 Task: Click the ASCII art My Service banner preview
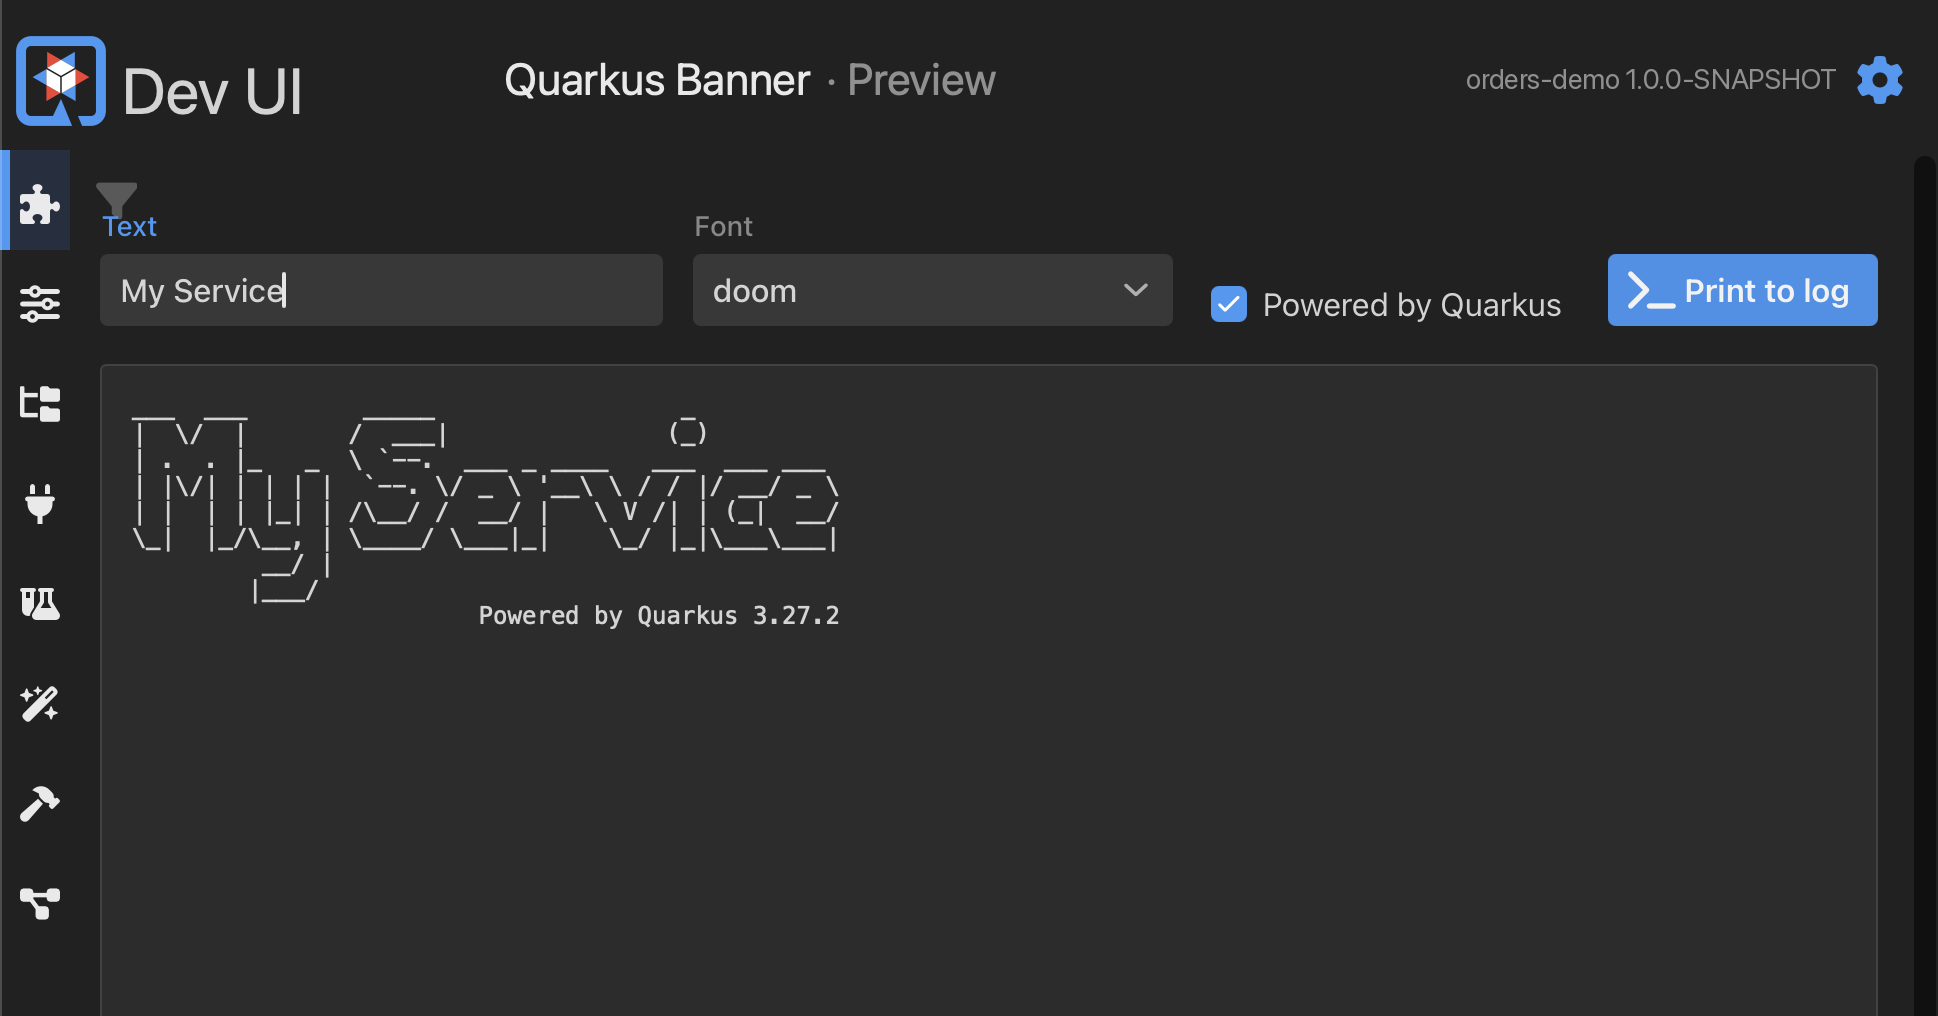click(x=485, y=506)
